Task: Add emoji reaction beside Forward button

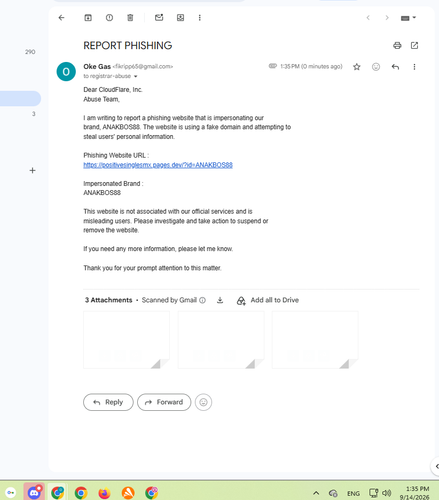Action: tap(203, 402)
